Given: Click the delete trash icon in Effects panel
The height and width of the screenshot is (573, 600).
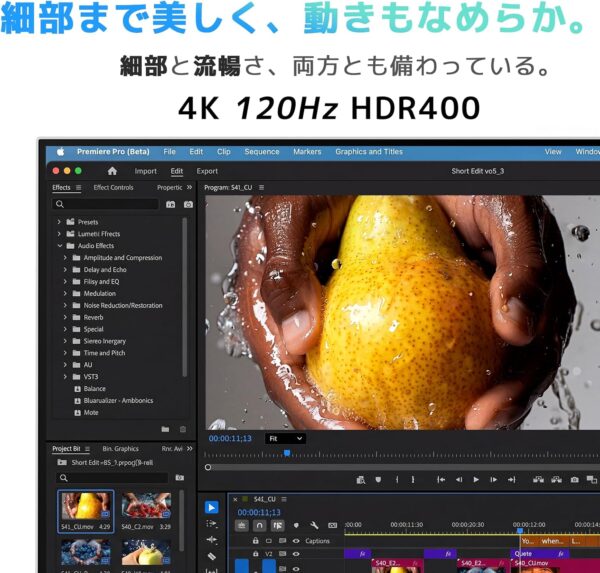Looking at the screenshot, I should (x=183, y=429).
